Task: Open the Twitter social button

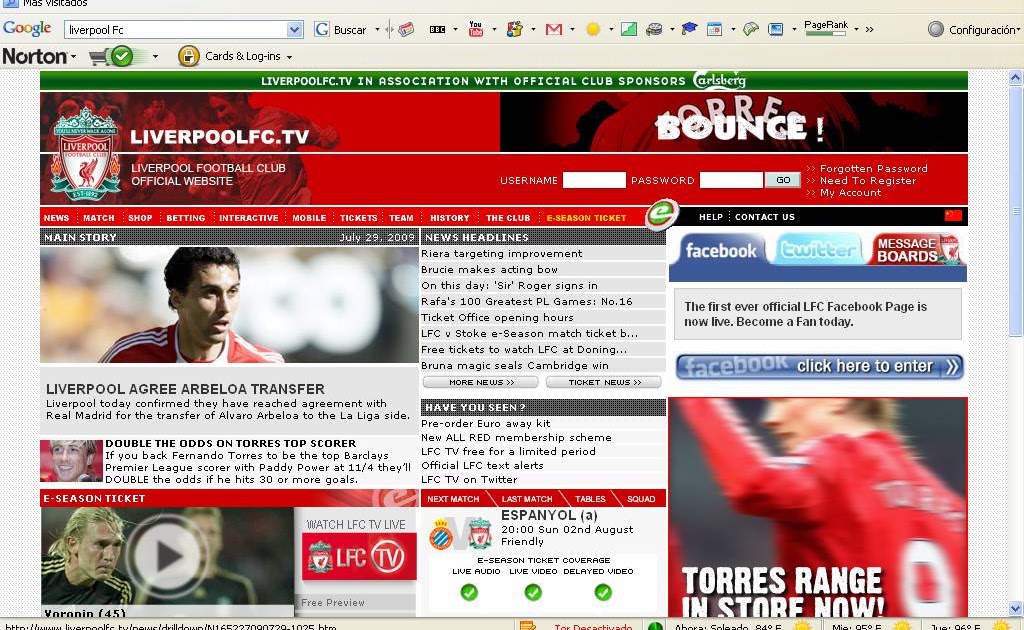Action: pyautogui.click(x=818, y=250)
